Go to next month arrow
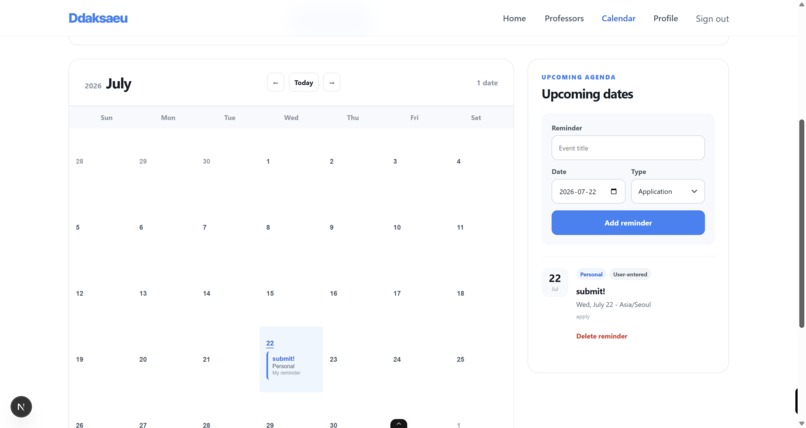Image resolution: width=806 pixels, height=428 pixels. (x=332, y=83)
